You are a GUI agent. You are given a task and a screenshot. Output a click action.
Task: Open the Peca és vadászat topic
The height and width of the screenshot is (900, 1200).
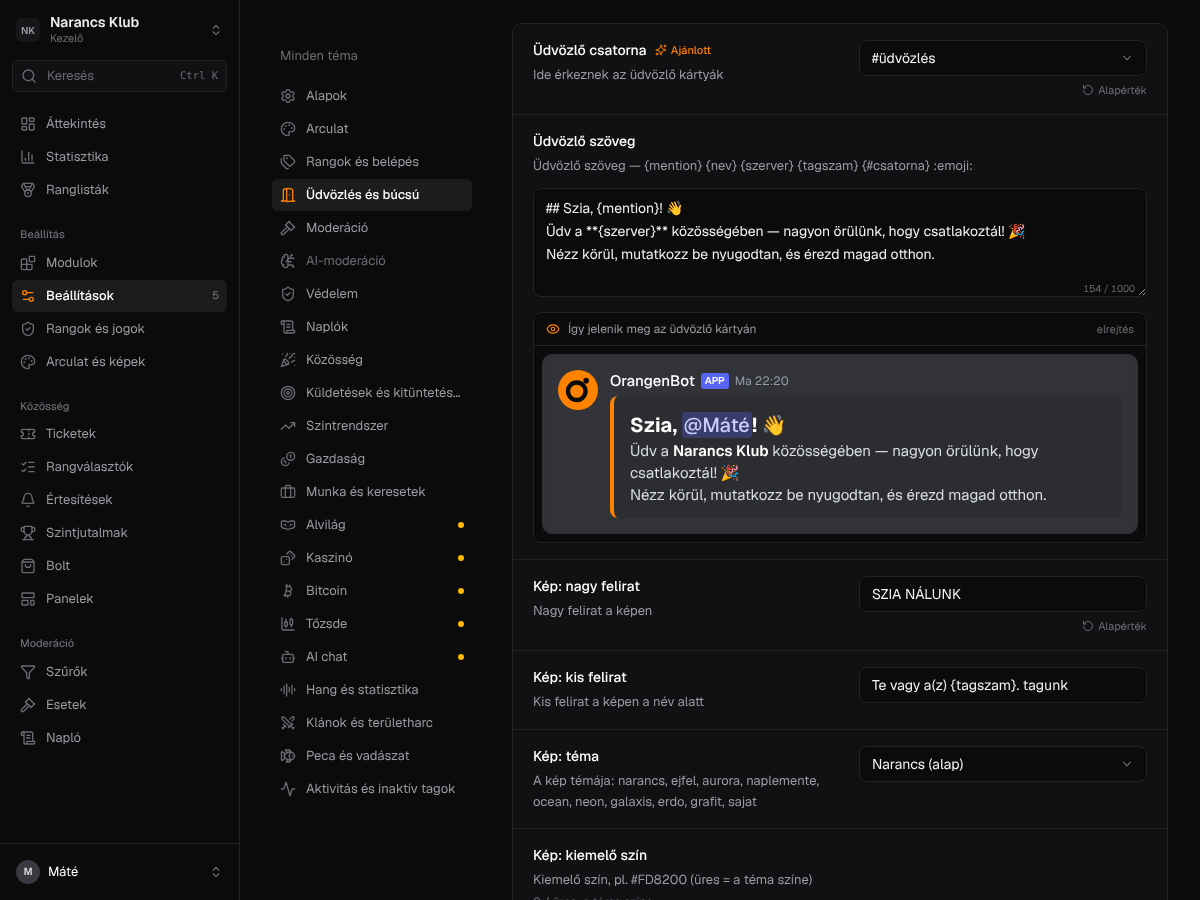click(372, 756)
